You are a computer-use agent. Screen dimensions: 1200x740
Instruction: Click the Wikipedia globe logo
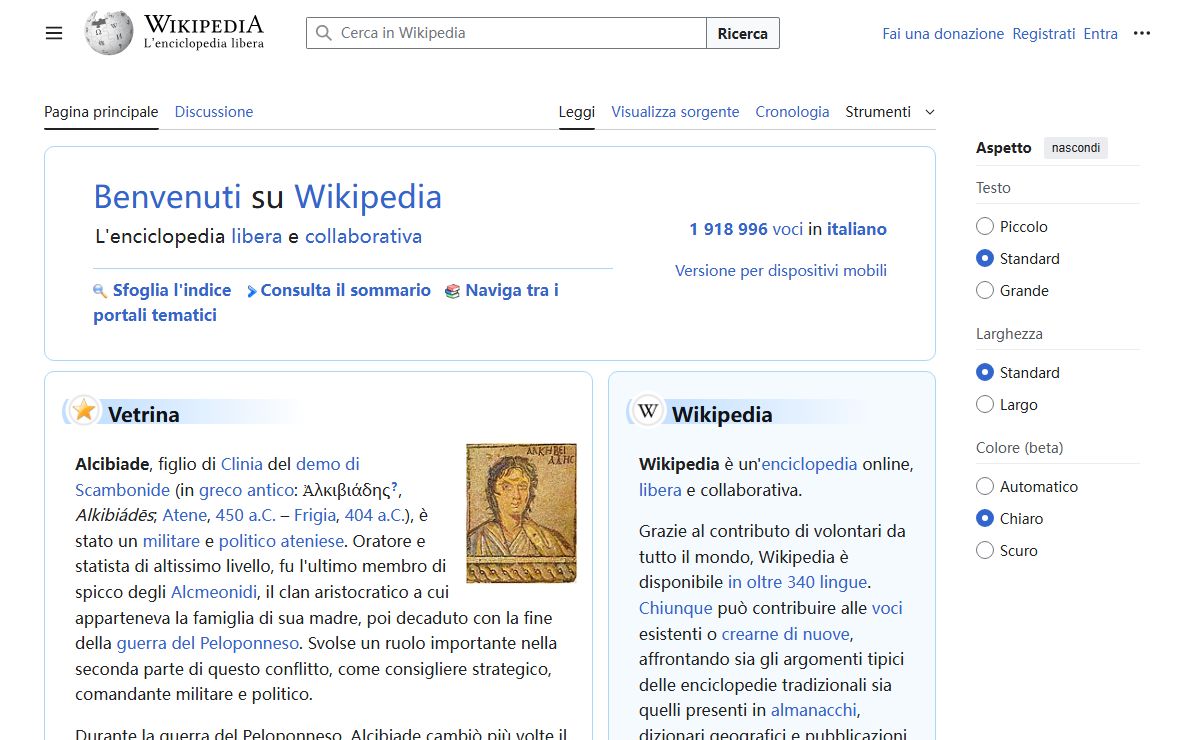tap(109, 33)
